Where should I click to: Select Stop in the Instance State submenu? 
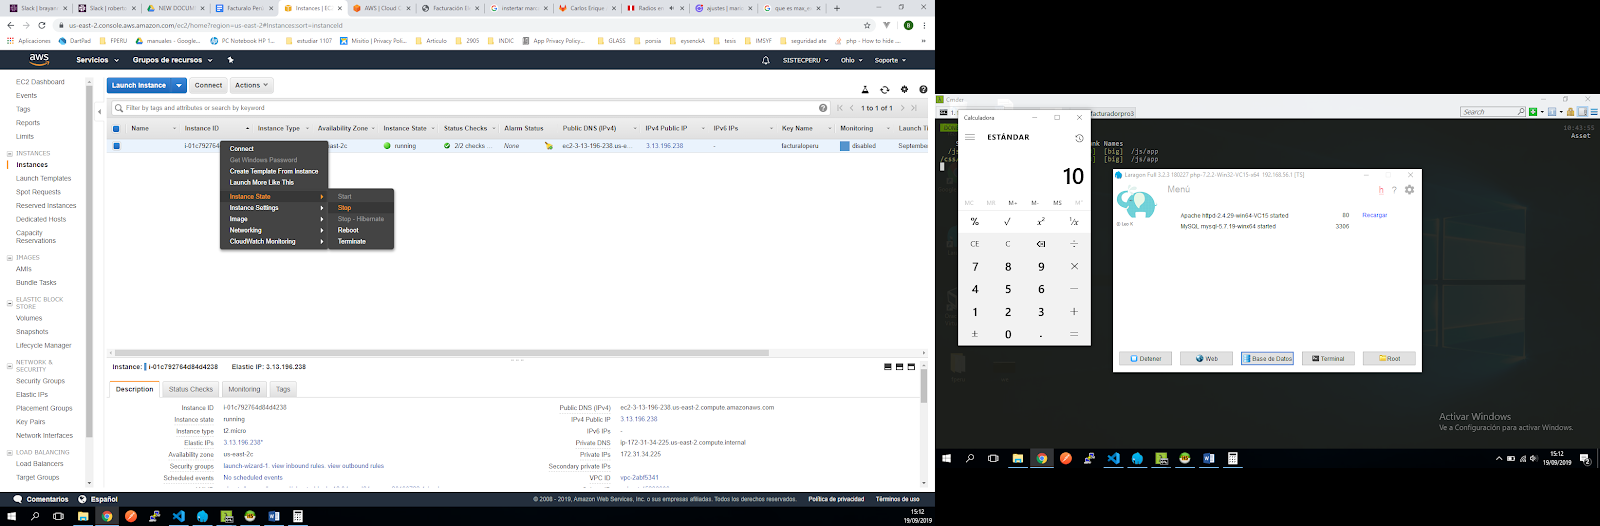point(345,208)
